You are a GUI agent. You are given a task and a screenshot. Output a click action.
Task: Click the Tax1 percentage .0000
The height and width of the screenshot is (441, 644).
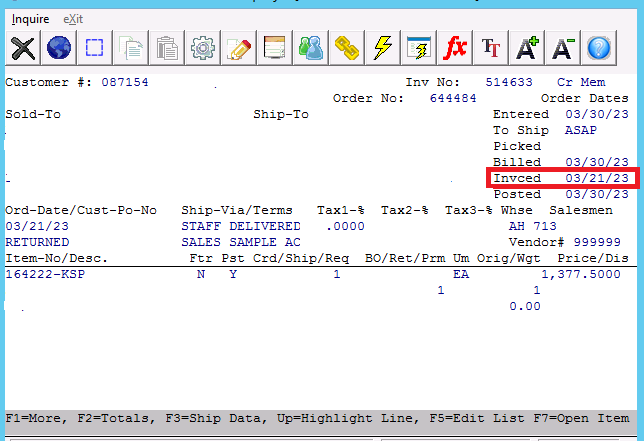tap(345, 226)
